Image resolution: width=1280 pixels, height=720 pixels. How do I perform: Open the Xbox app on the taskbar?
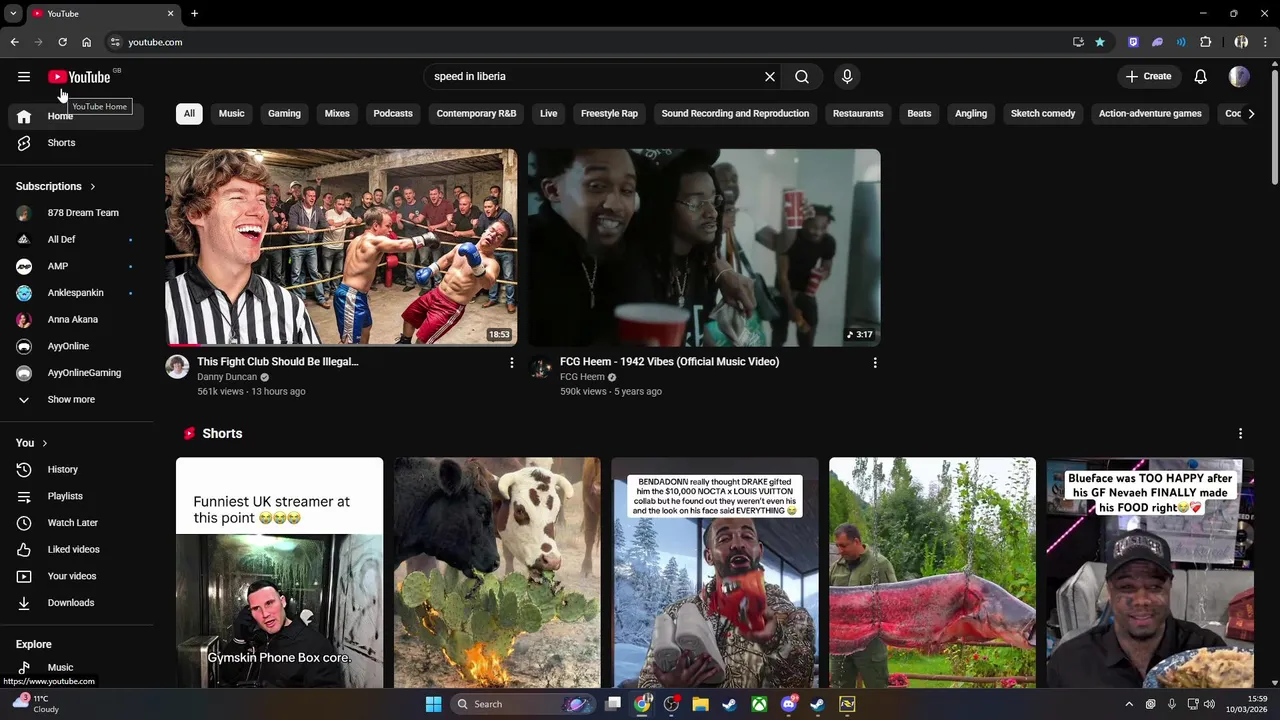point(760,704)
